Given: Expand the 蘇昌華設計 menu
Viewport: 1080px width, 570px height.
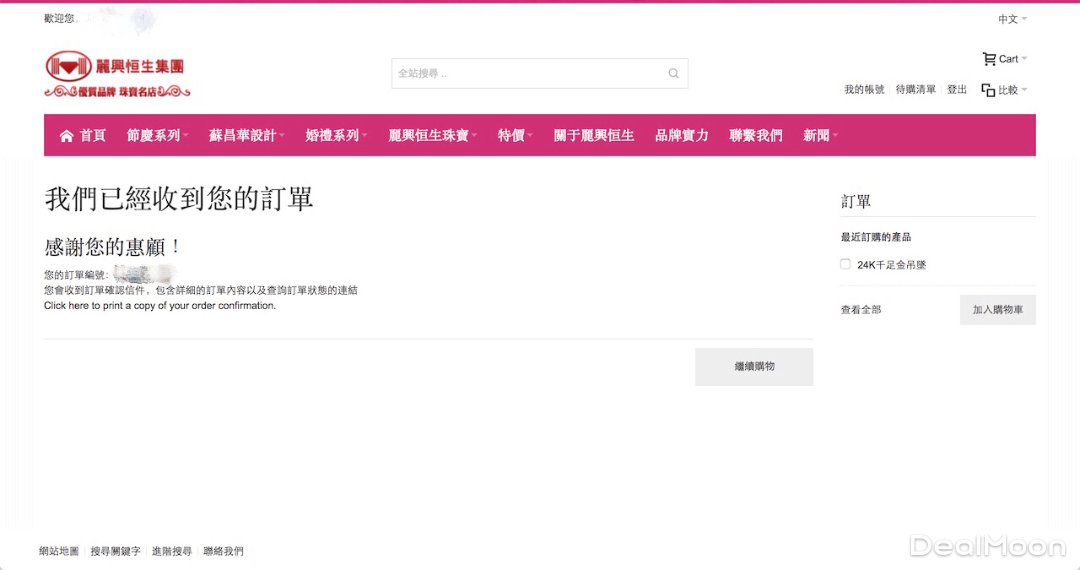Looking at the screenshot, I should 246,136.
